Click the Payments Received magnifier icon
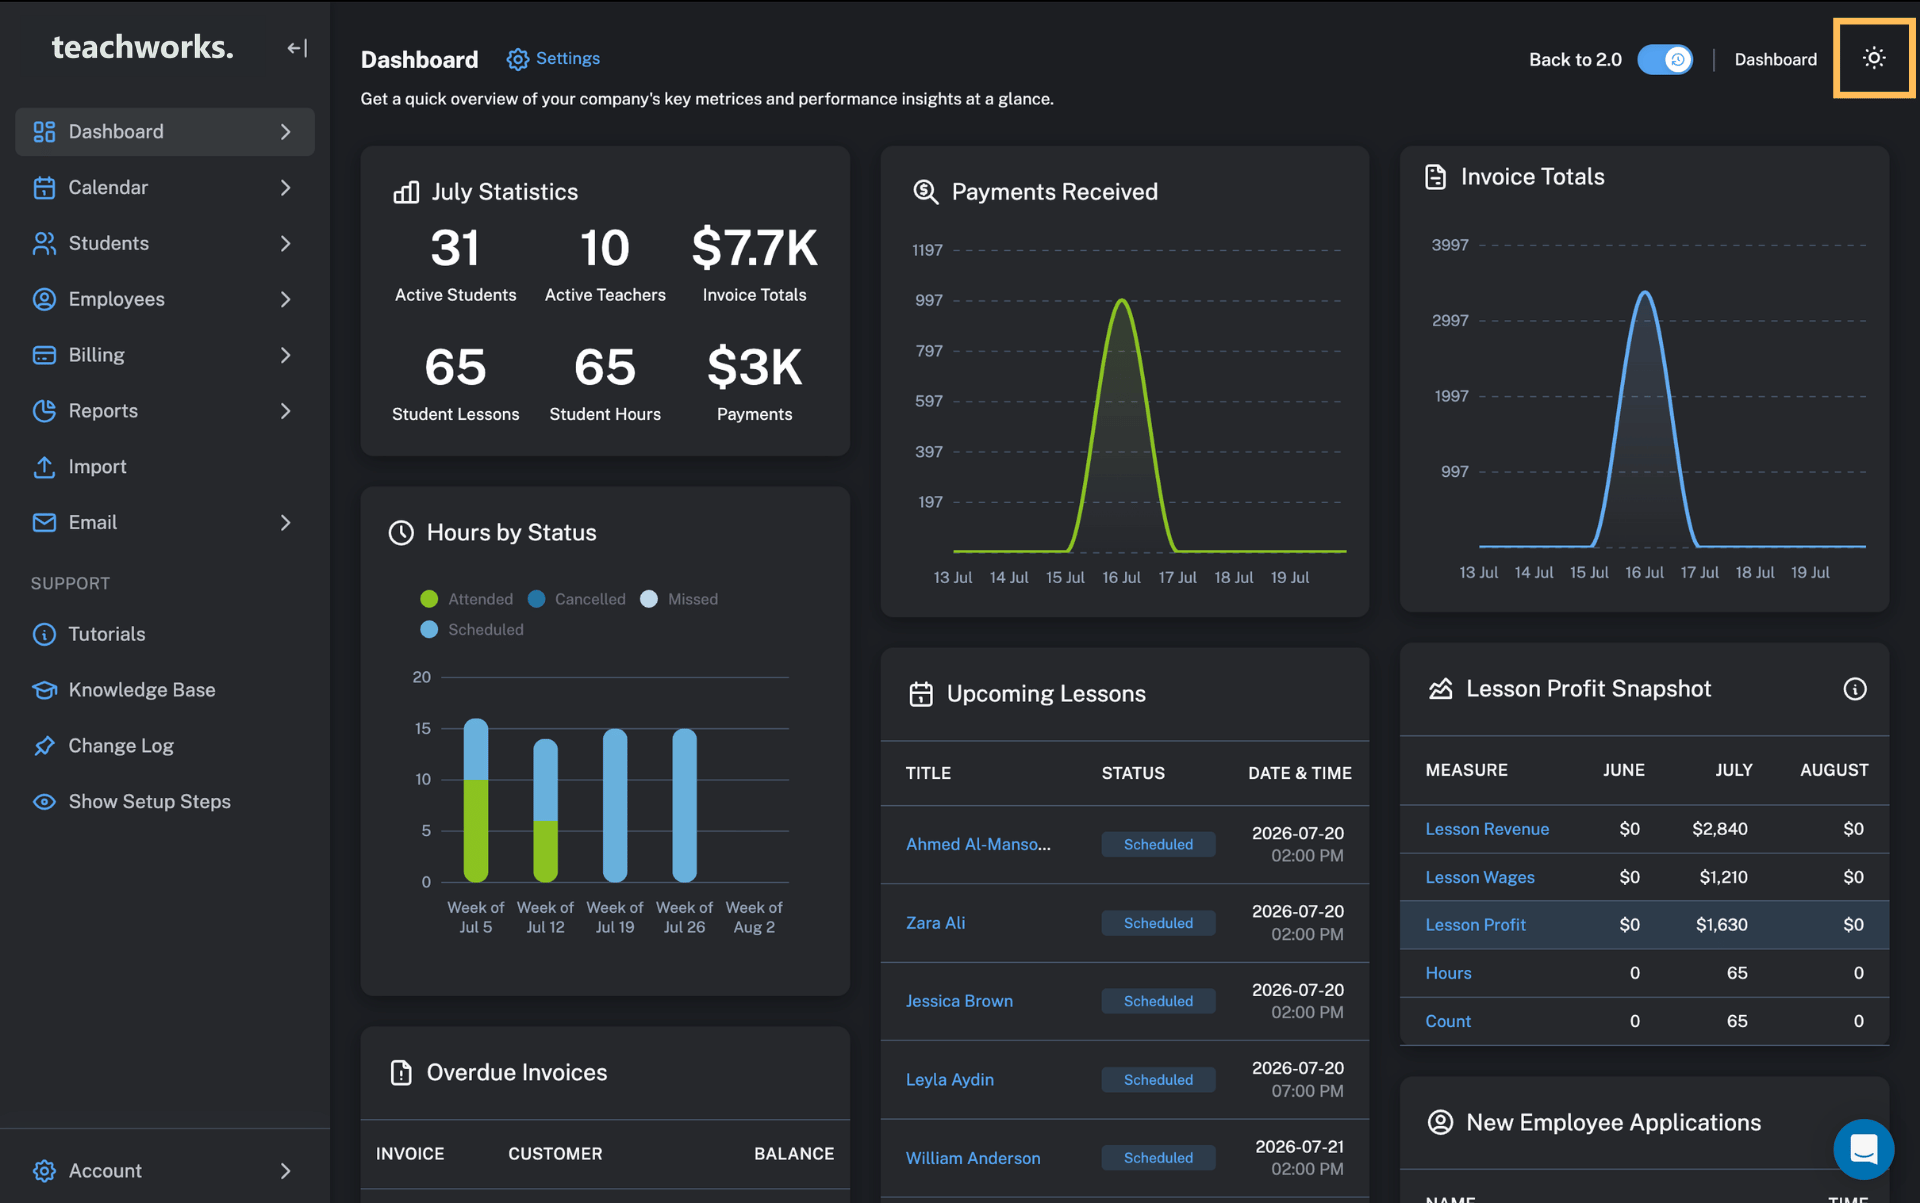 (x=926, y=192)
